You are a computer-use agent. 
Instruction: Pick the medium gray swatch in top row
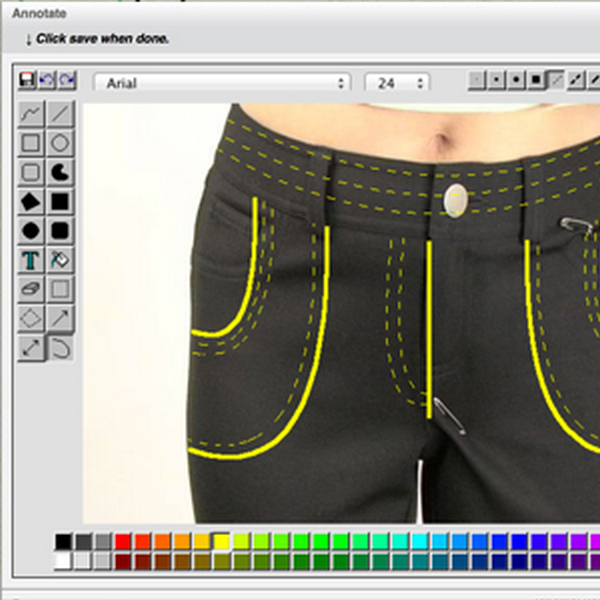[103, 541]
